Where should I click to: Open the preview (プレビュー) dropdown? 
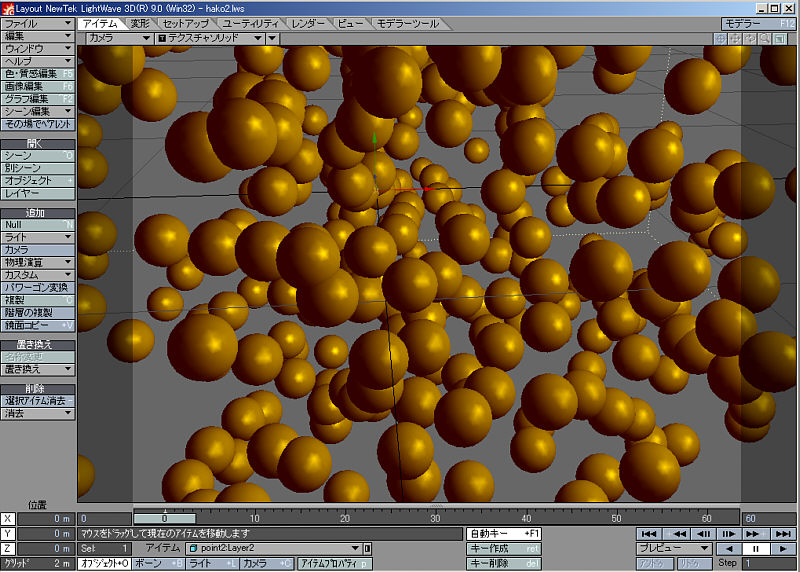pos(673,549)
